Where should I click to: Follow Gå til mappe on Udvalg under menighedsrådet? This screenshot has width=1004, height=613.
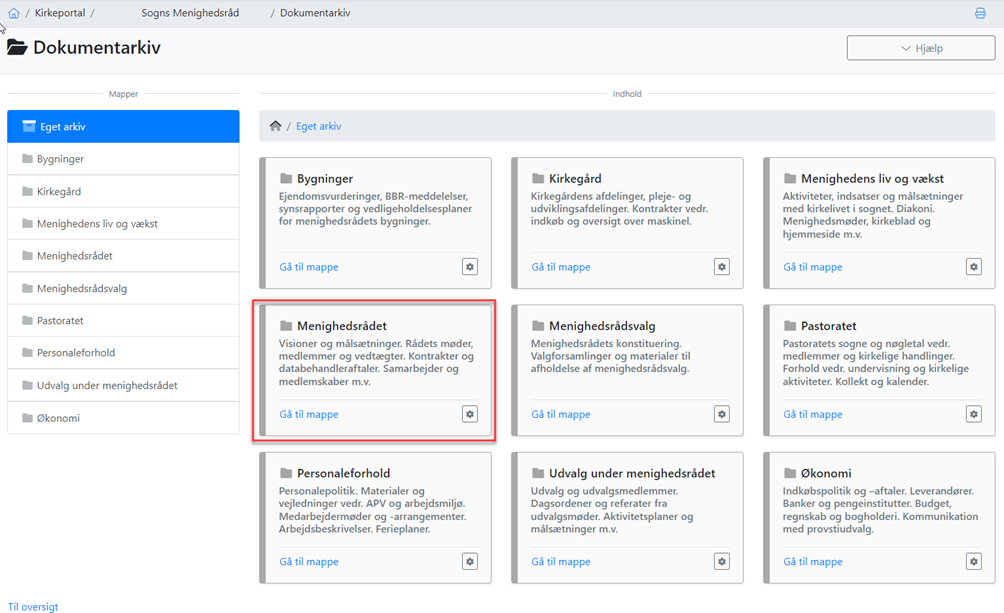pyautogui.click(x=561, y=561)
